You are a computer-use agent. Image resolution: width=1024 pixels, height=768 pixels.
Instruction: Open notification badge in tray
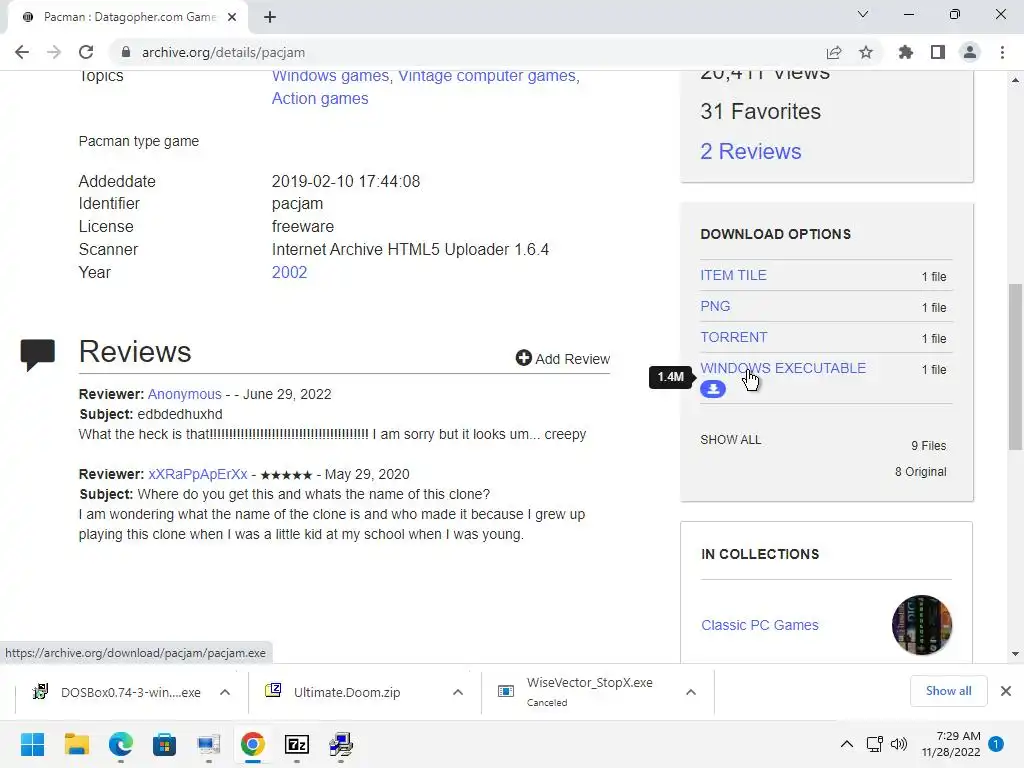996,744
